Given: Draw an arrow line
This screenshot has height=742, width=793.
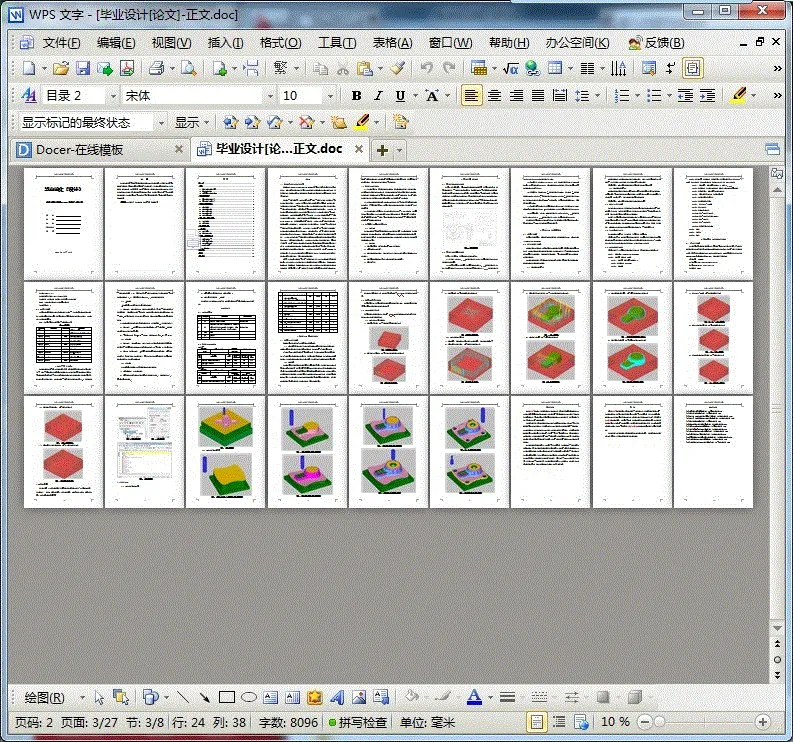Looking at the screenshot, I should [204, 697].
